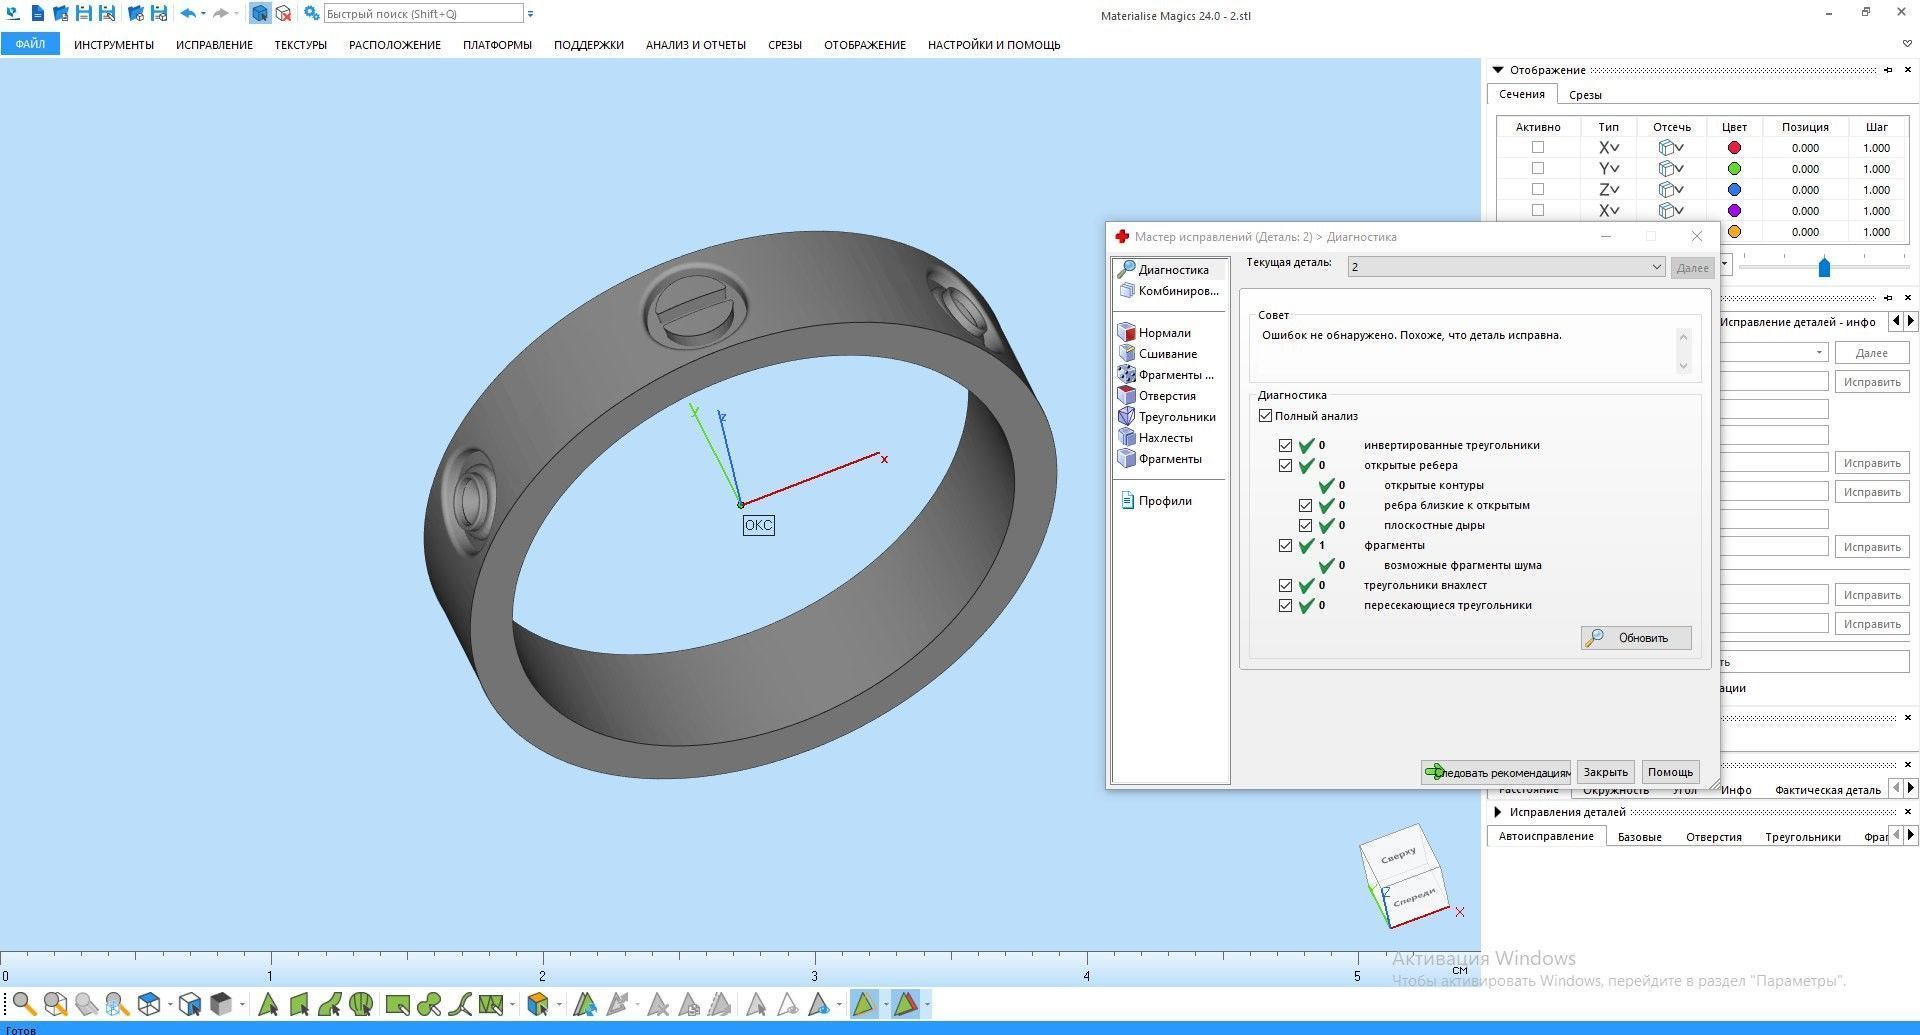Click the Помощь button in wizard
The image size is (1920, 1035).
(1670, 772)
